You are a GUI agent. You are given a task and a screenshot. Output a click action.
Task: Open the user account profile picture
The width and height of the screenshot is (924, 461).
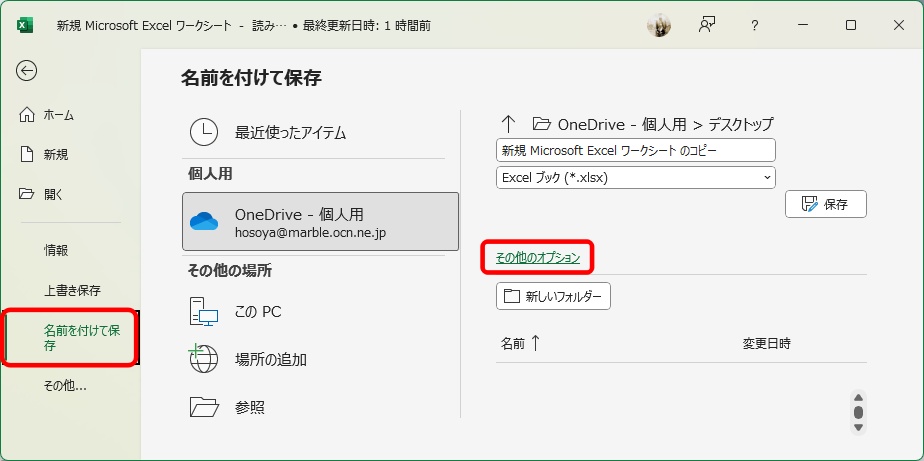(659, 26)
